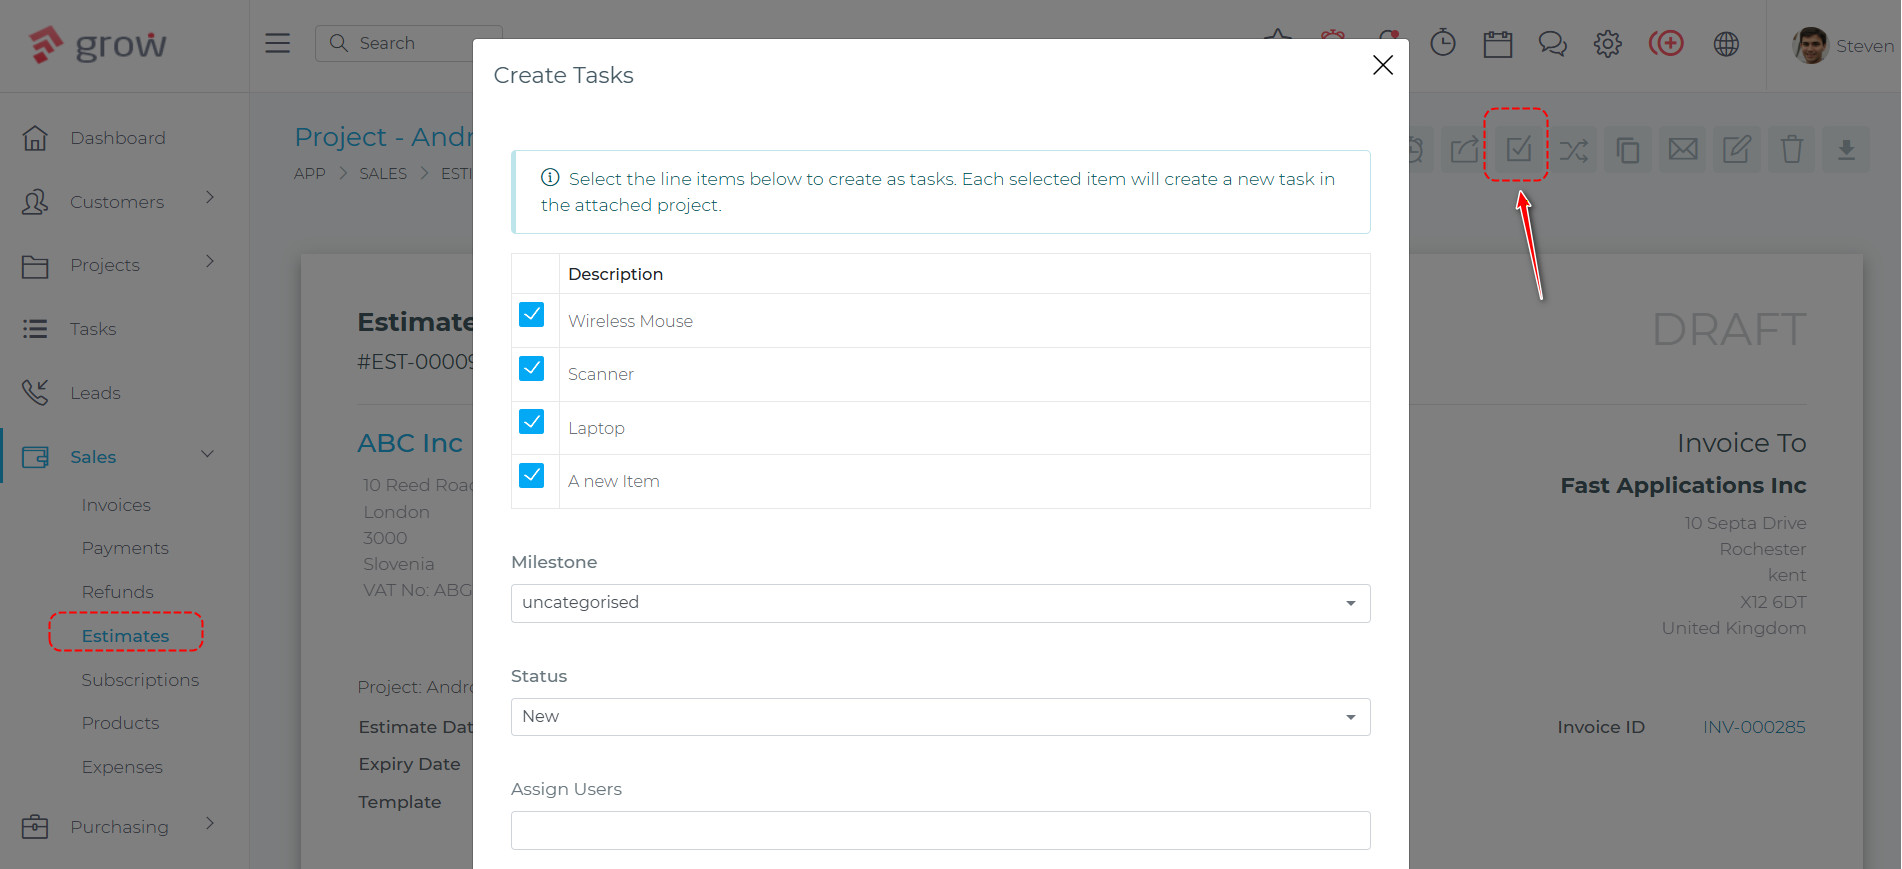Click the create tasks checkbox icon in toolbar
The width and height of the screenshot is (1902, 869).
1518,150
